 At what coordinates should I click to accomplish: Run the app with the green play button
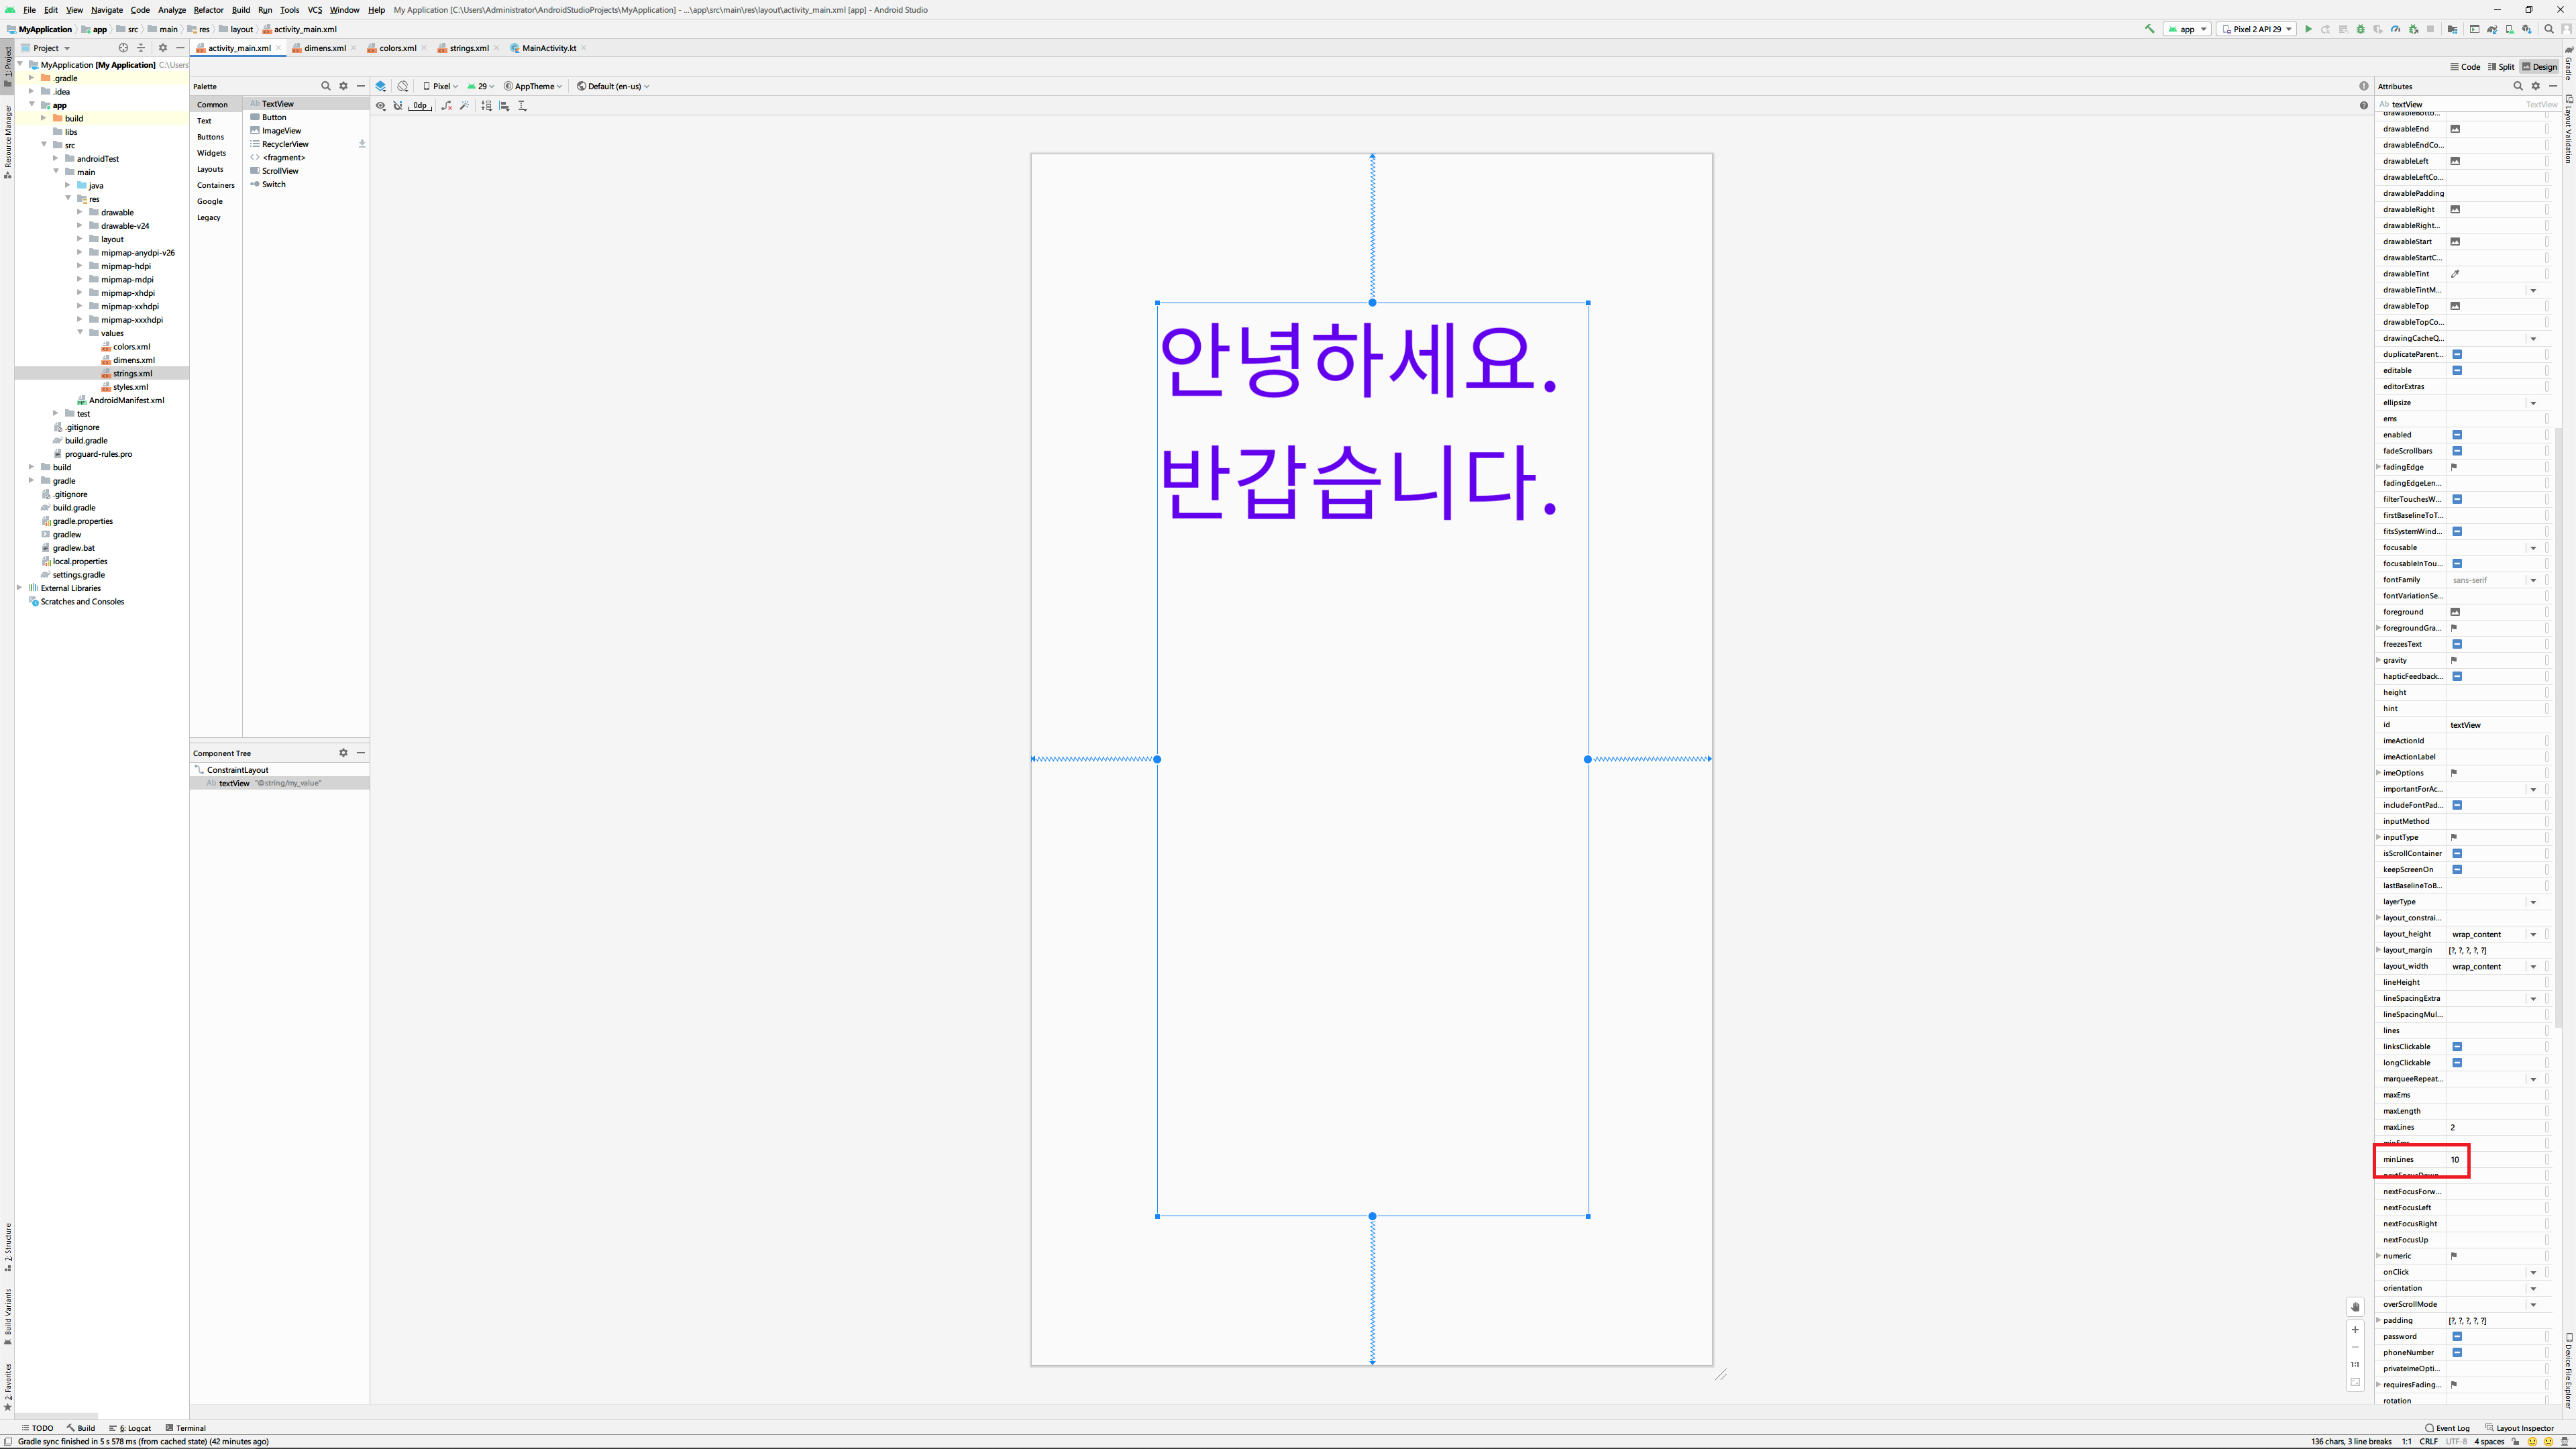2308,29
